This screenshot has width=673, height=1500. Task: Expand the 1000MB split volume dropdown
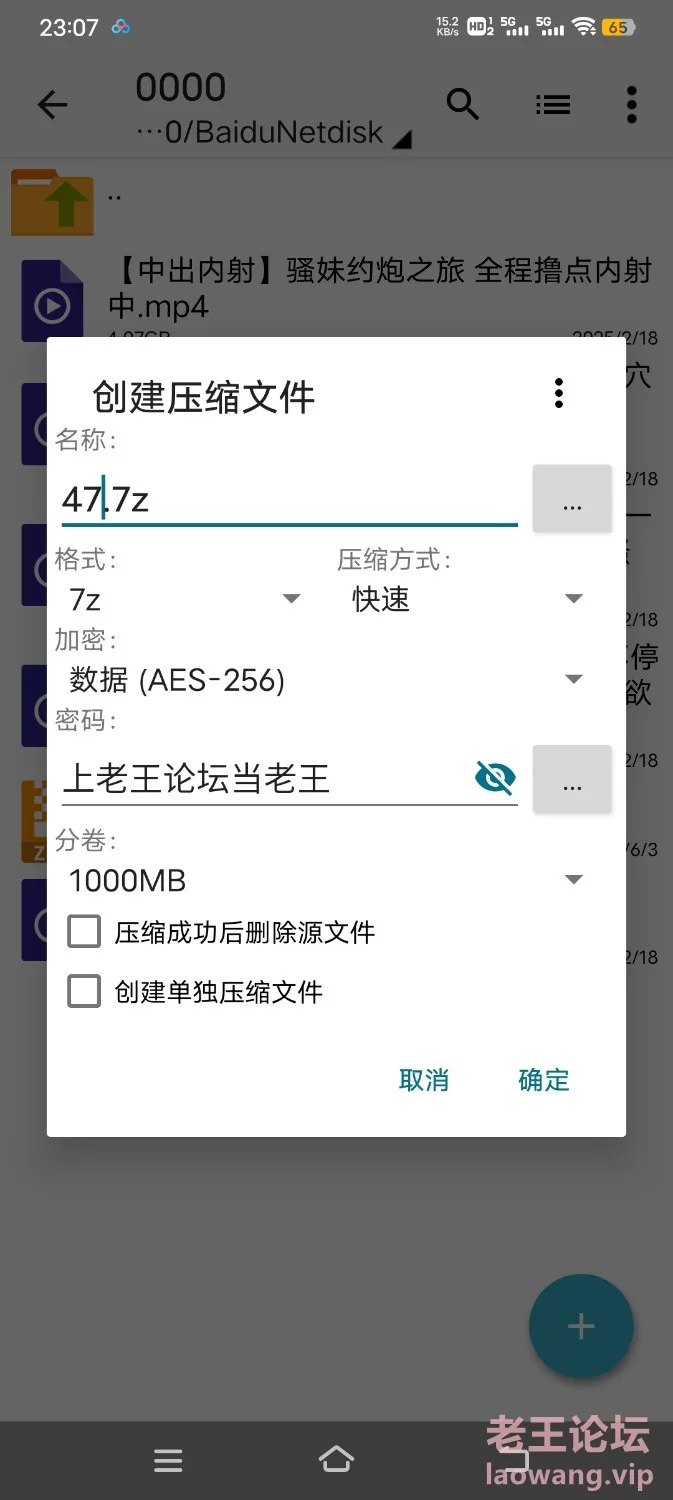point(325,881)
